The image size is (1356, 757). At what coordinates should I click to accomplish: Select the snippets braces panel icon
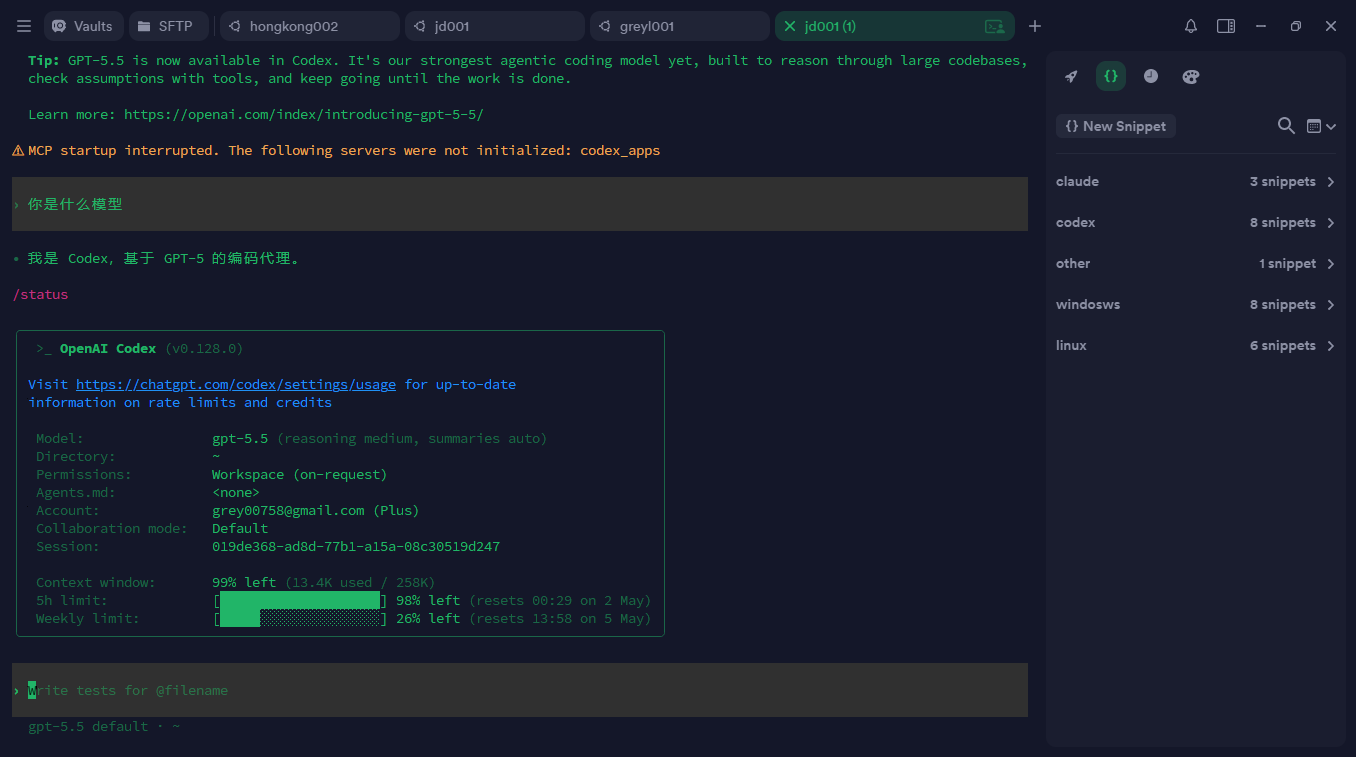(1111, 76)
